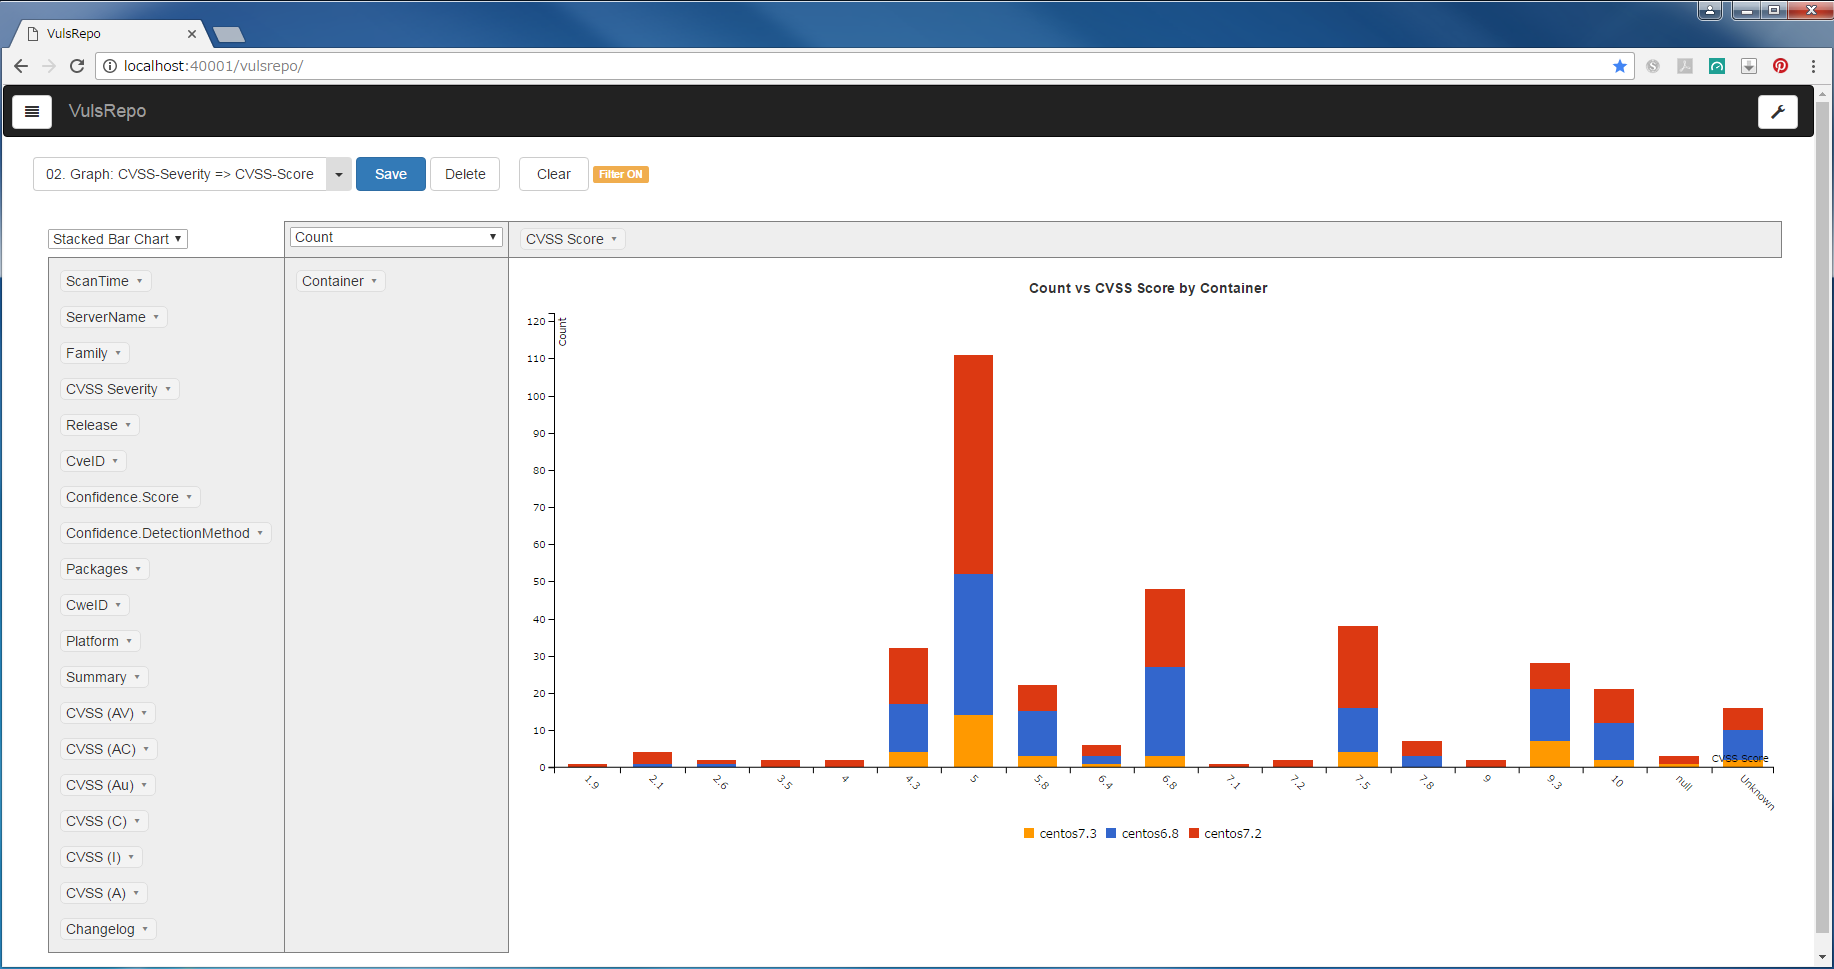Open Chrome's three-dot menu

[1813, 66]
